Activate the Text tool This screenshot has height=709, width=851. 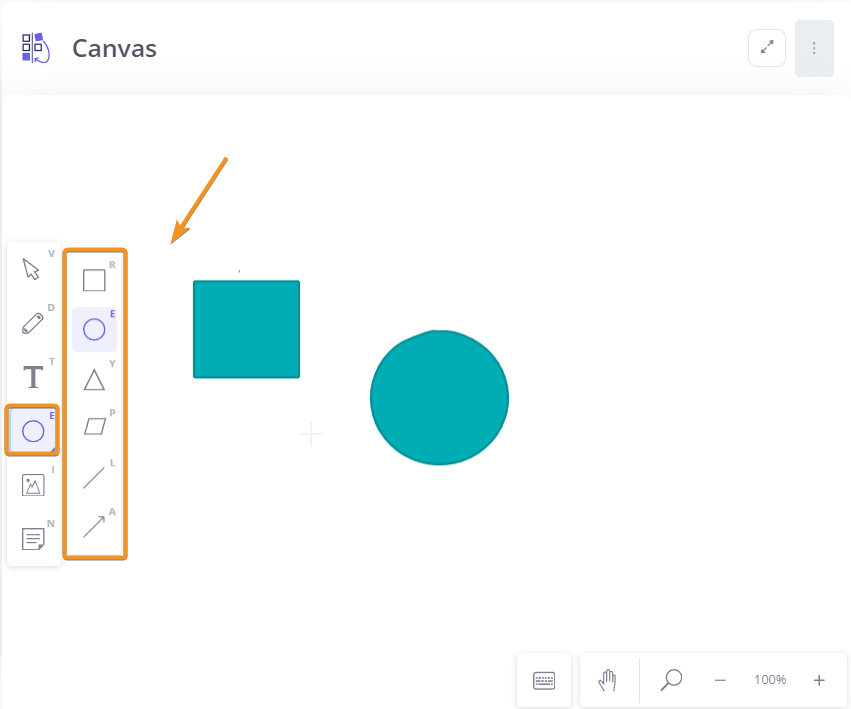[33, 377]
